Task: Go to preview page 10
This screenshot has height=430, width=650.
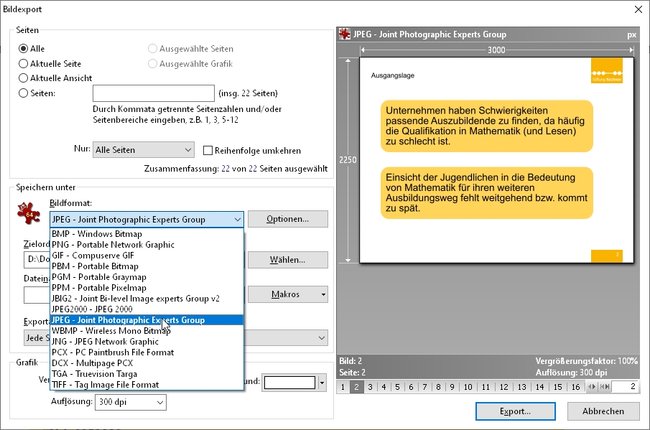Action: pos(468,387)
